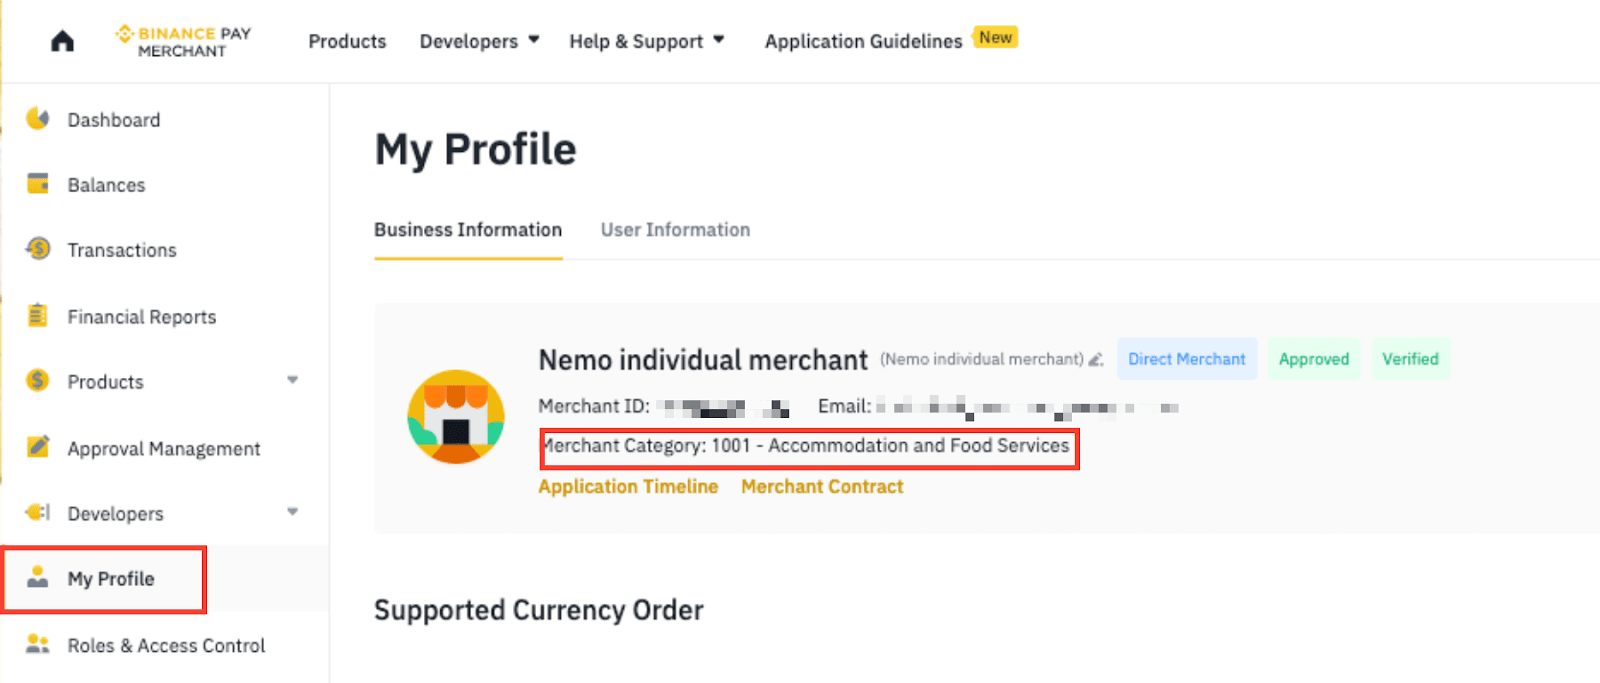This screenshot has width=1600, height=683.
Task: Click the Balances wallet icon
Action: [x=38, y=184]
